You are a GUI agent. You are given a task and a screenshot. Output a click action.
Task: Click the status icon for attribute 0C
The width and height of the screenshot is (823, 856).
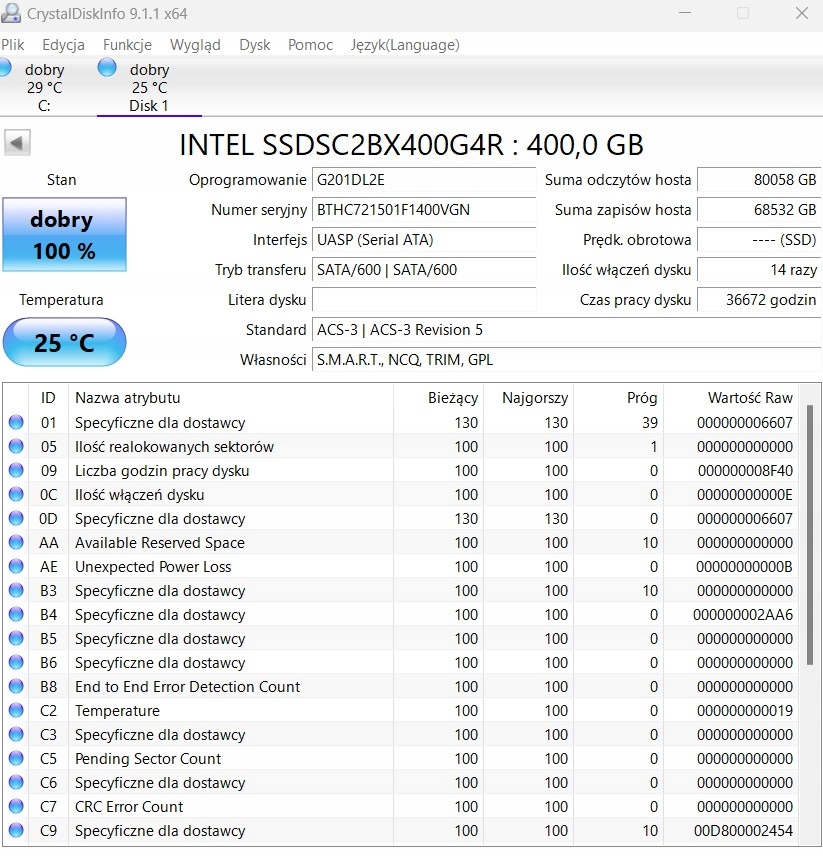click(16, 494)
